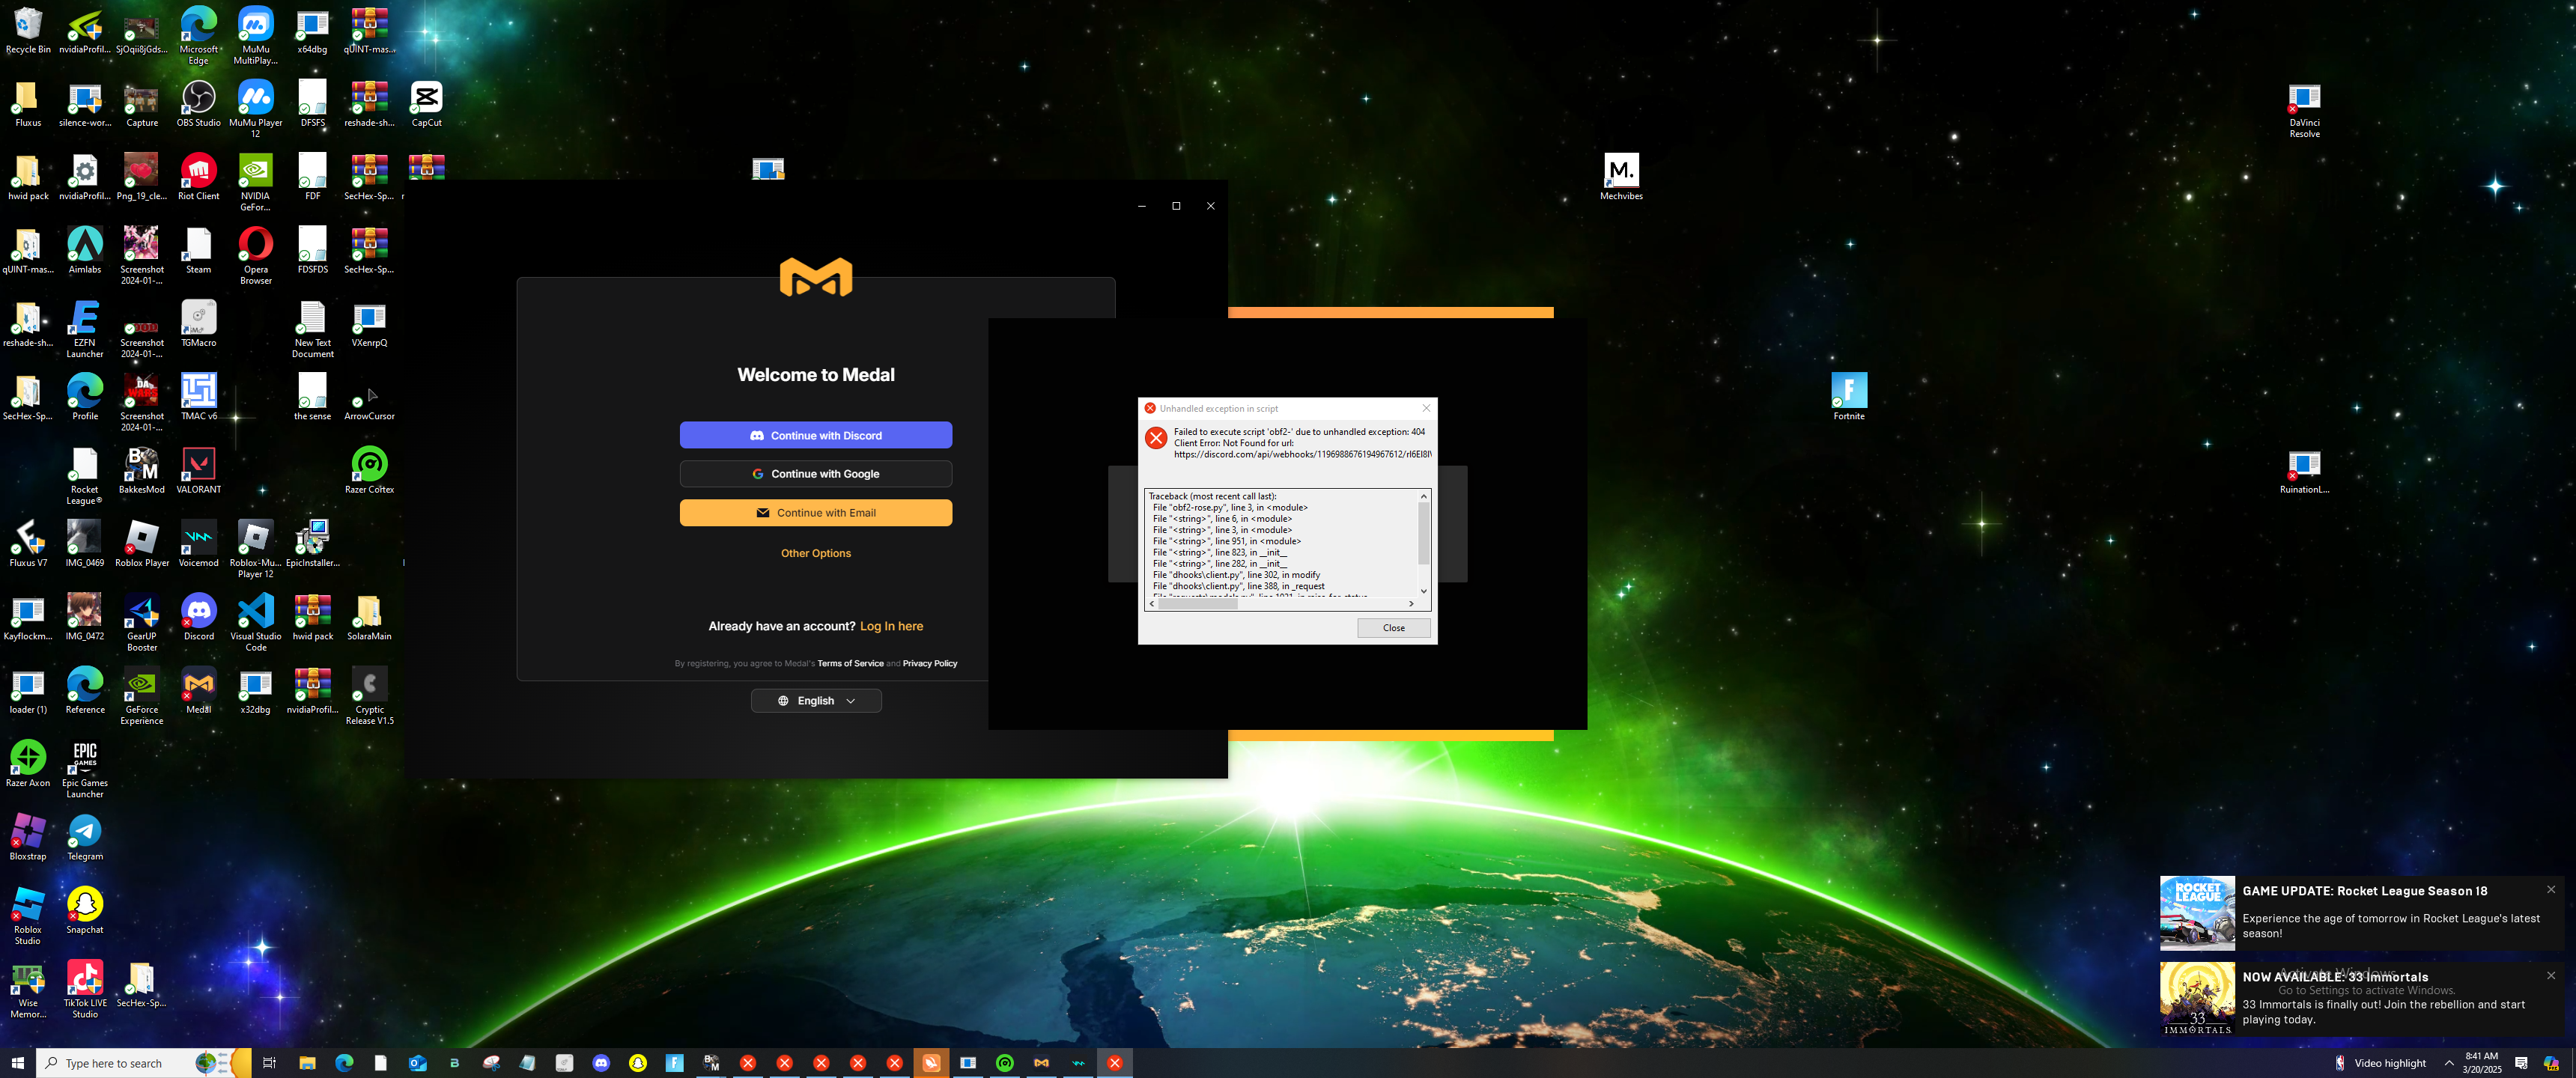The image size is (2576, 1078).
Task: Choose Continue with Email option
Action: (815, 513)
